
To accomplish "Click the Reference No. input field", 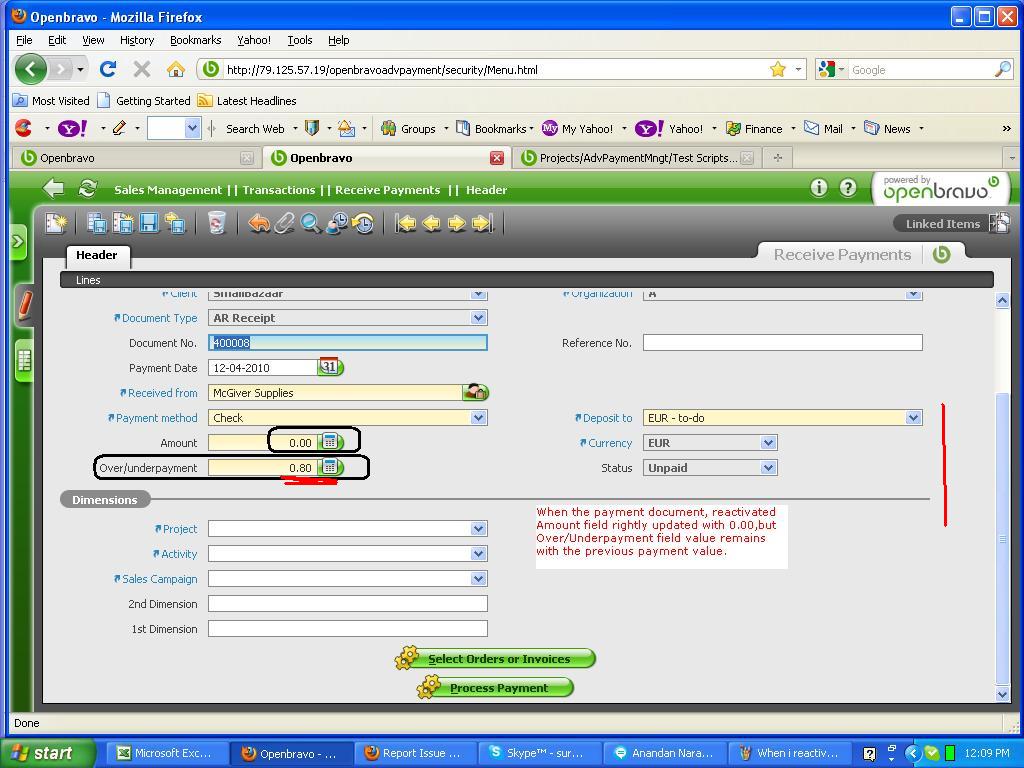I will point(782,342).
